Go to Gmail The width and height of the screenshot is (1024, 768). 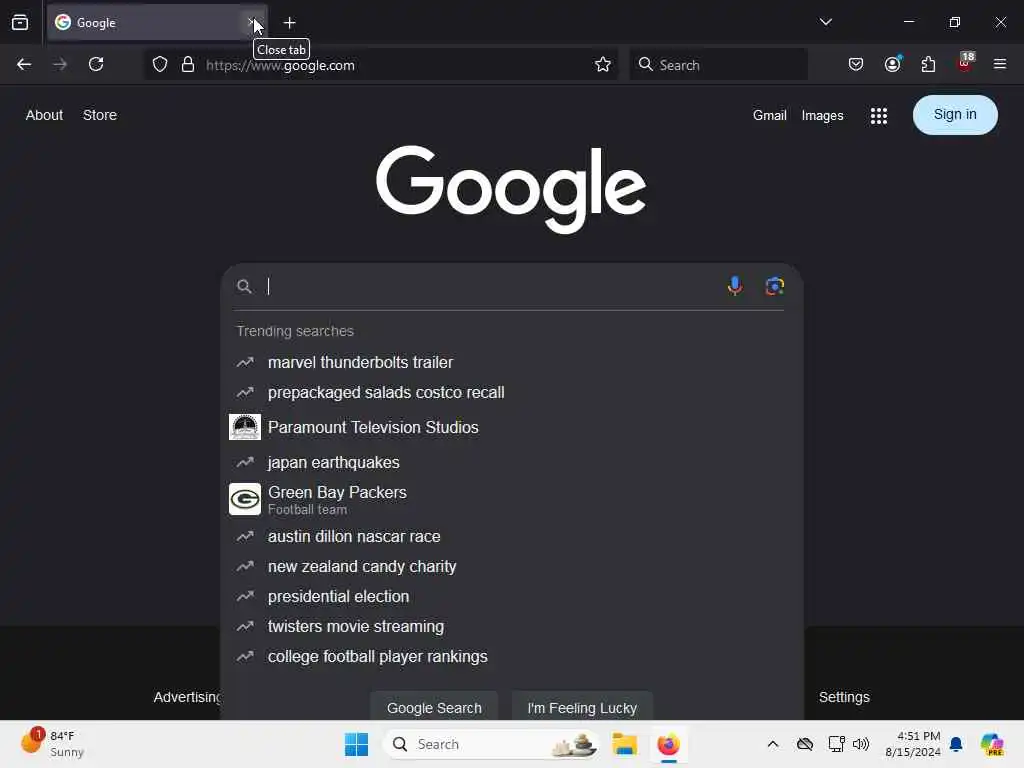pos(769,116)
